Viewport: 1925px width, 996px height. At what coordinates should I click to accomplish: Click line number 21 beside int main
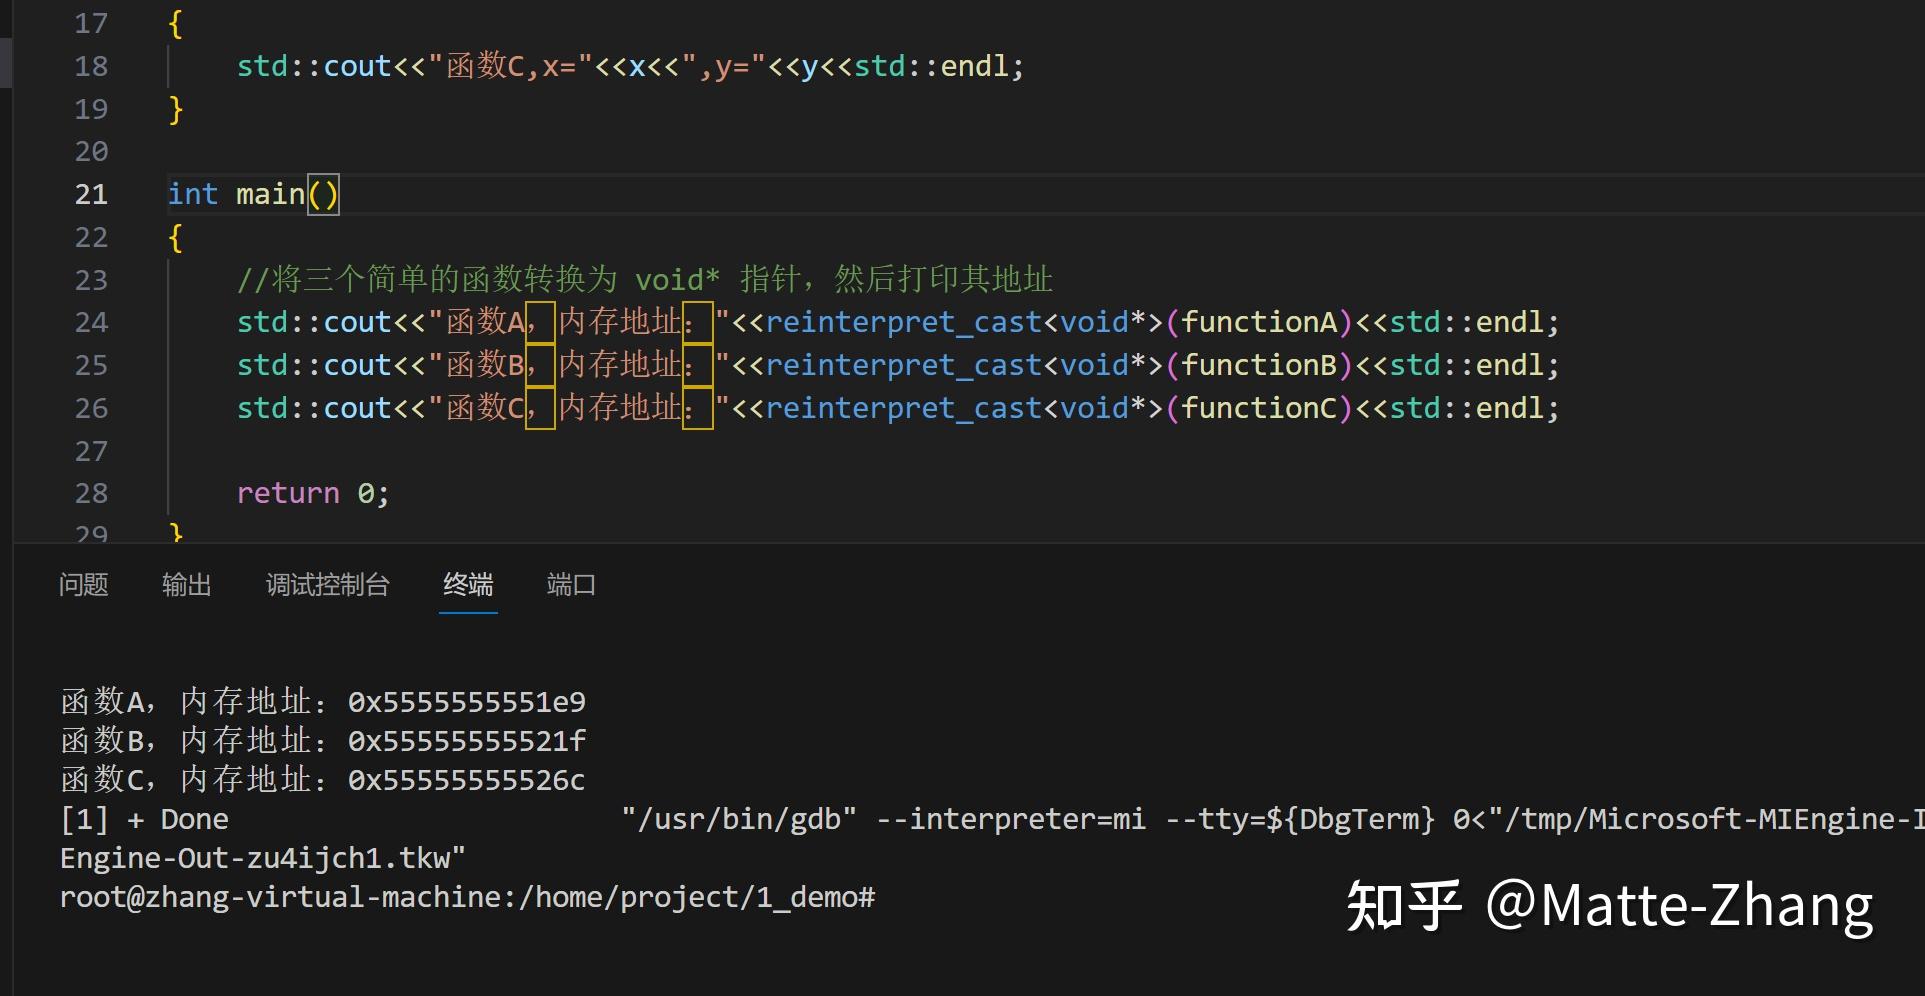[x=91, y=194]
